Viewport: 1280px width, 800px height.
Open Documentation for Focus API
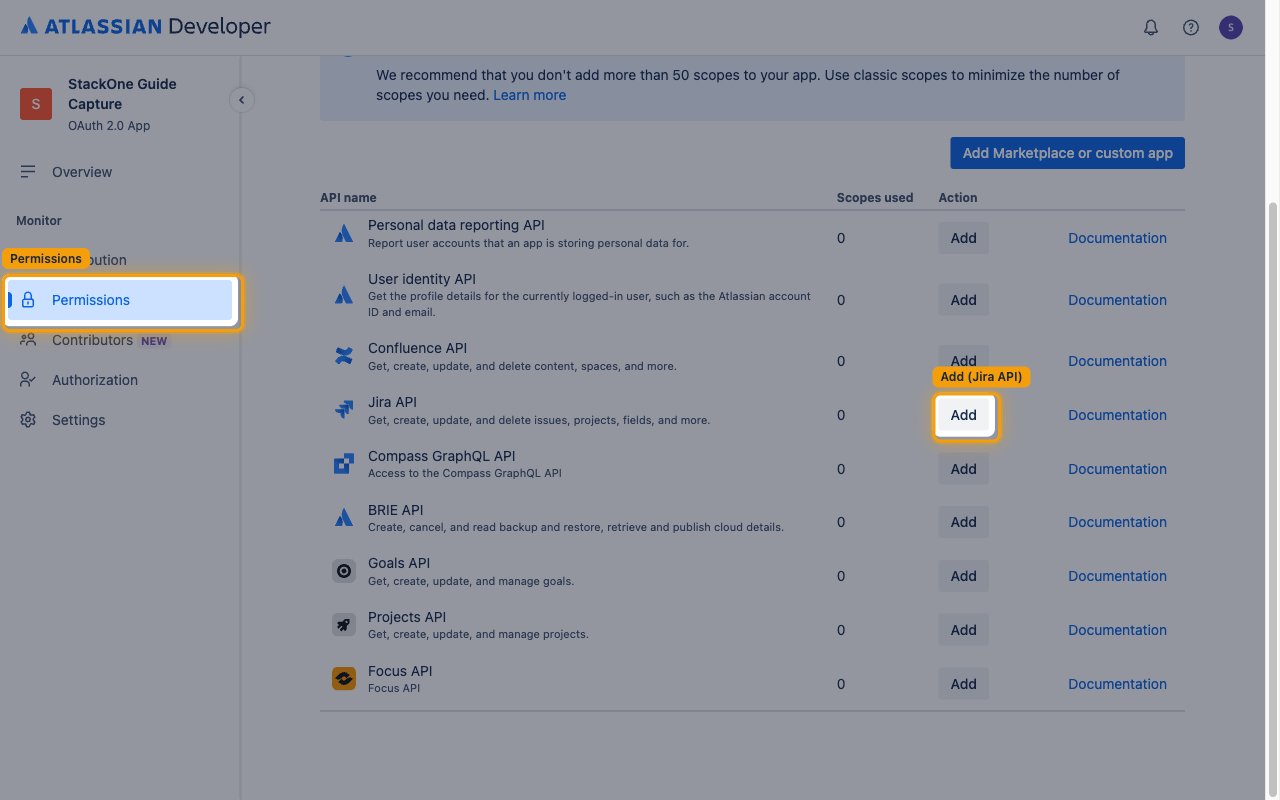point(1117,684)
